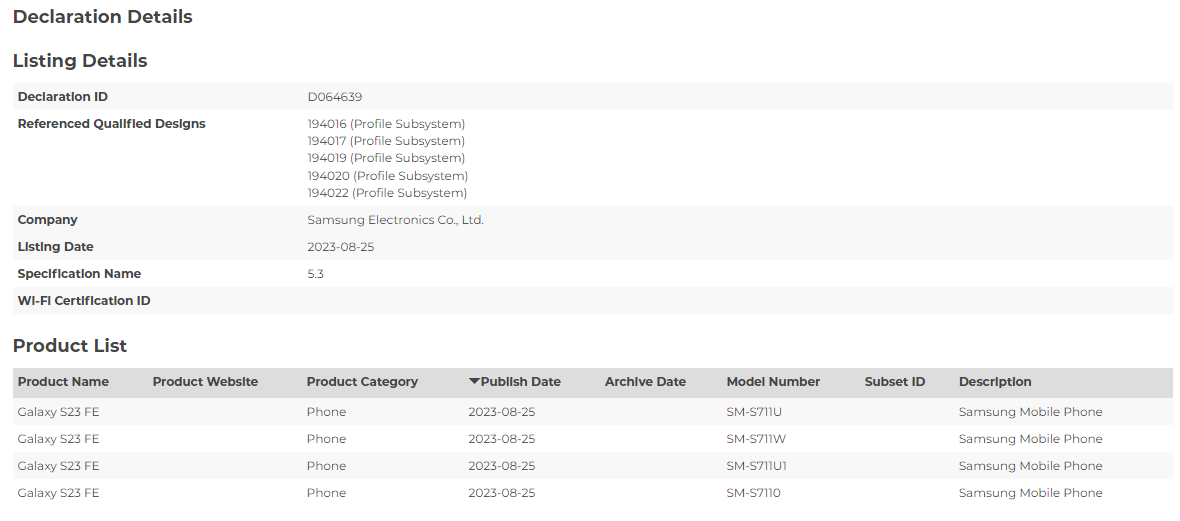
Task: Click the 194020 Profile Subsystem entry
Action: pos(387,176)
